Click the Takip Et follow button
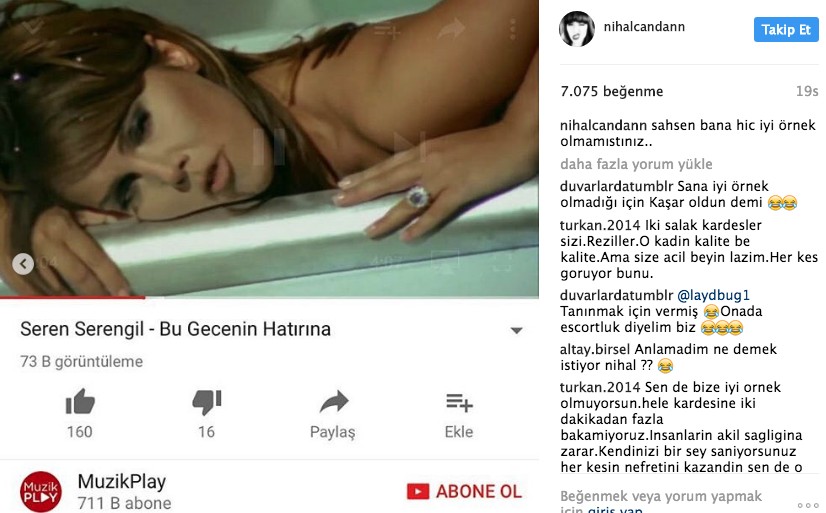Screen dimensions: 826x513 click(x=786, y=29)
